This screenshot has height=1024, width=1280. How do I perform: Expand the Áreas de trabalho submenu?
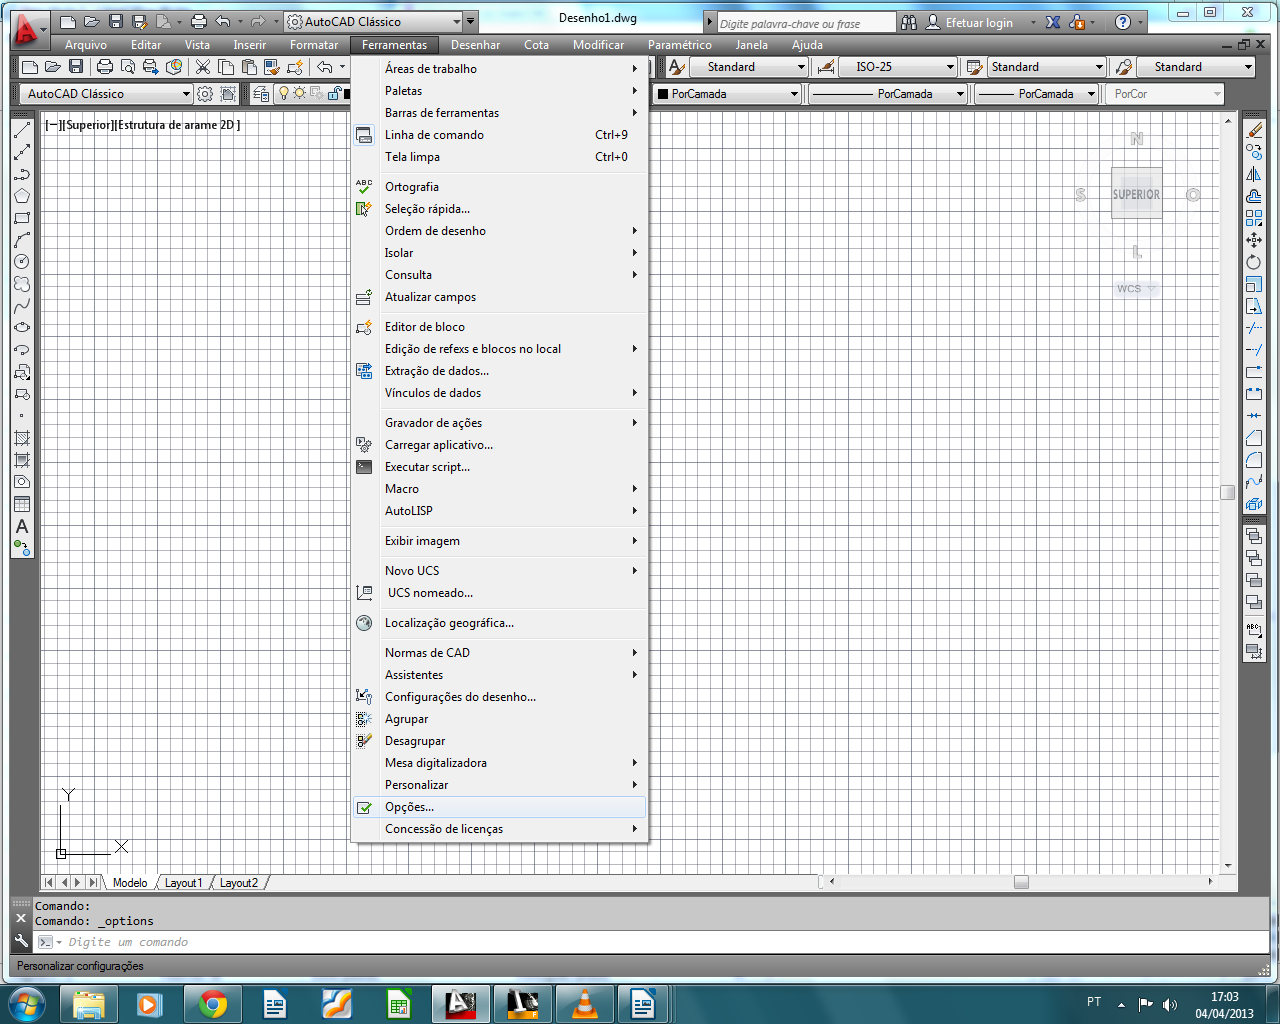coord(500,69)
